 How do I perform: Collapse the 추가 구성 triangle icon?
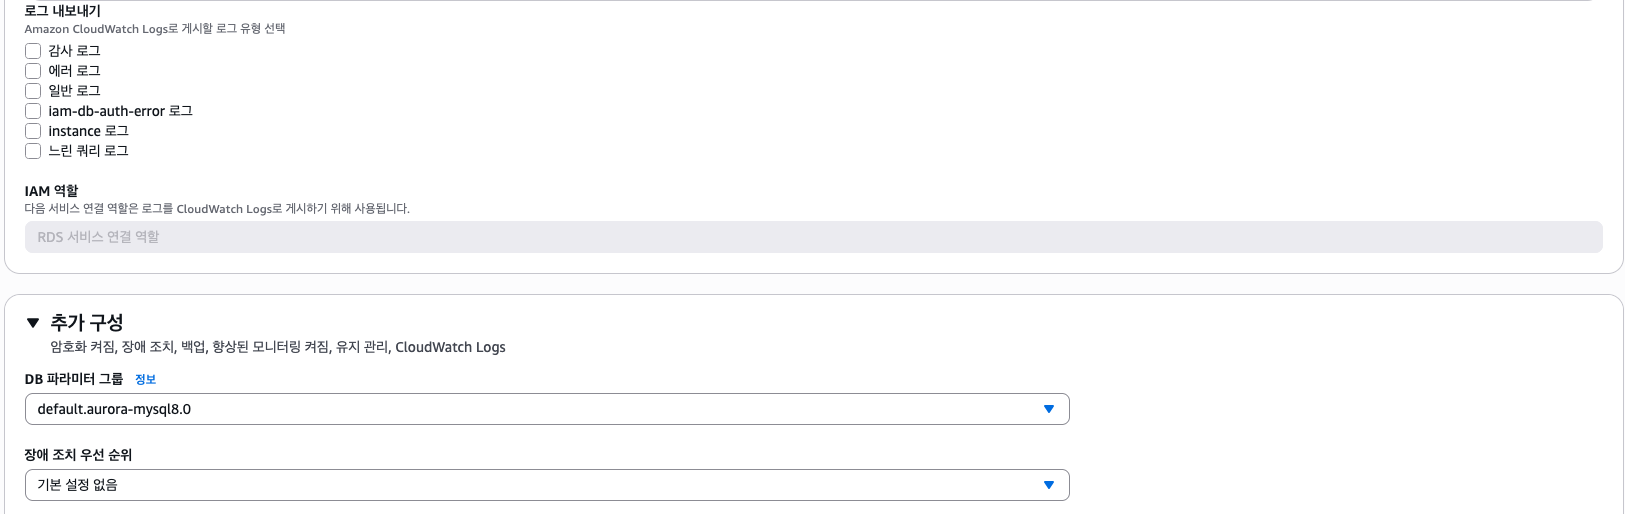tap(33, 323)
